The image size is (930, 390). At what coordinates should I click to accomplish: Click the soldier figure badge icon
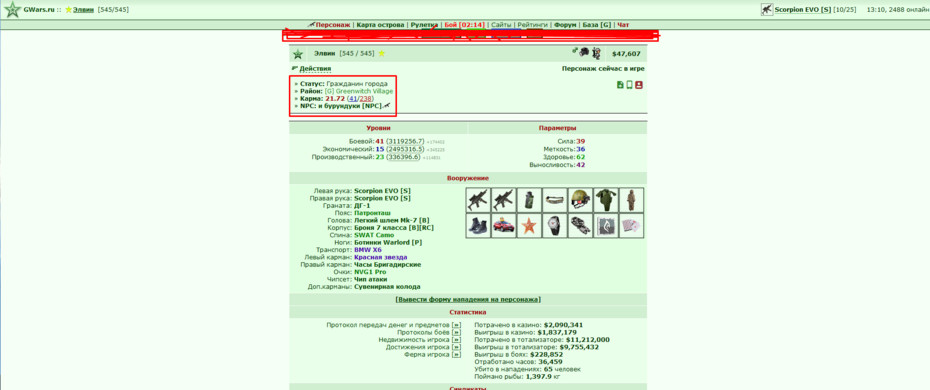point(596,53)
